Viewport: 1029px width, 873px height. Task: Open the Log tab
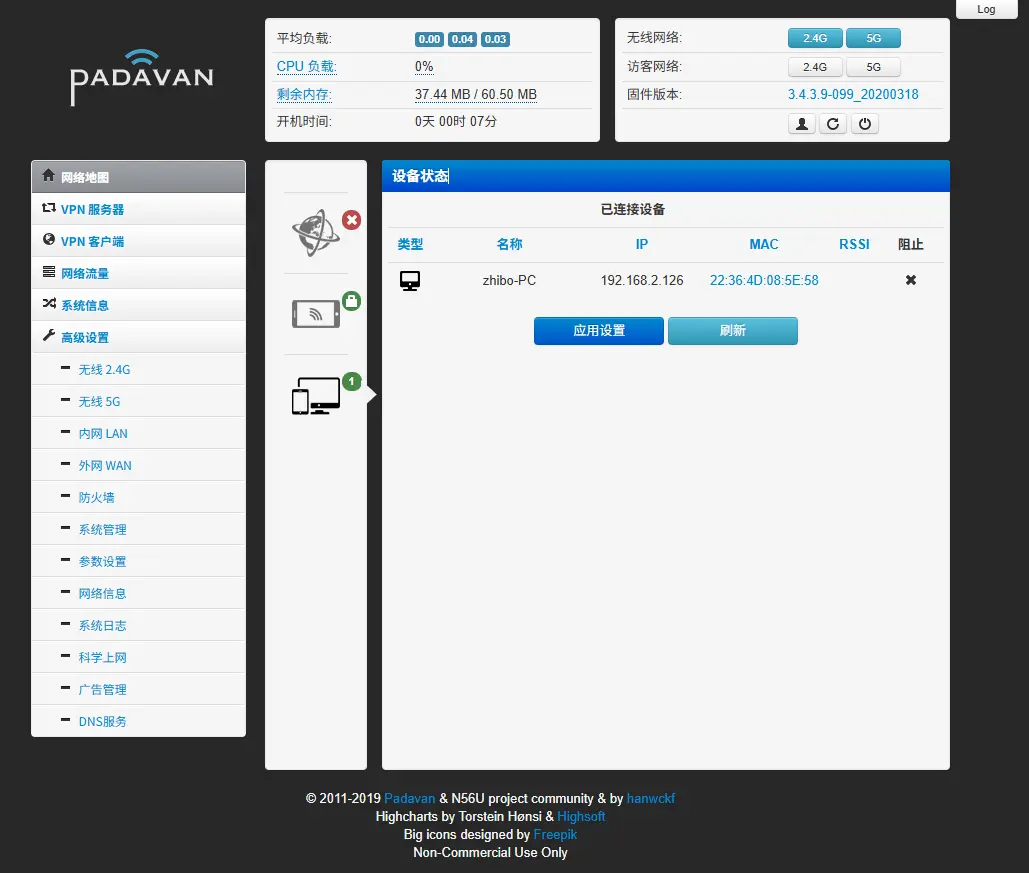point(986,9)
